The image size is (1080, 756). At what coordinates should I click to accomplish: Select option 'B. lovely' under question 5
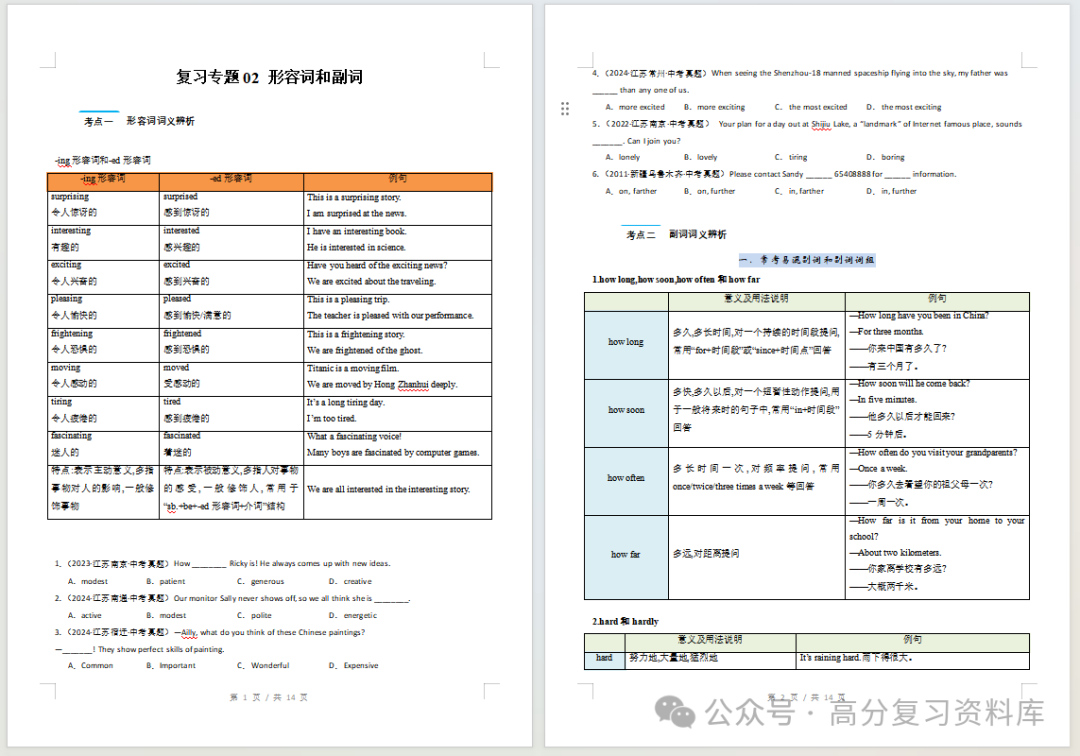pyautogui.click(x=700, y=158)
